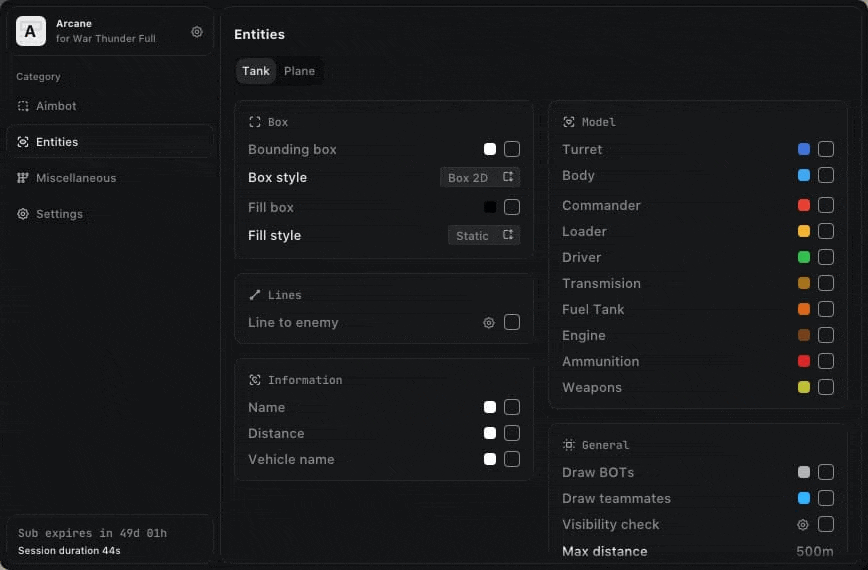Open the Miscellaneous category
868x570 pixels.
click(x=76, y=178)
